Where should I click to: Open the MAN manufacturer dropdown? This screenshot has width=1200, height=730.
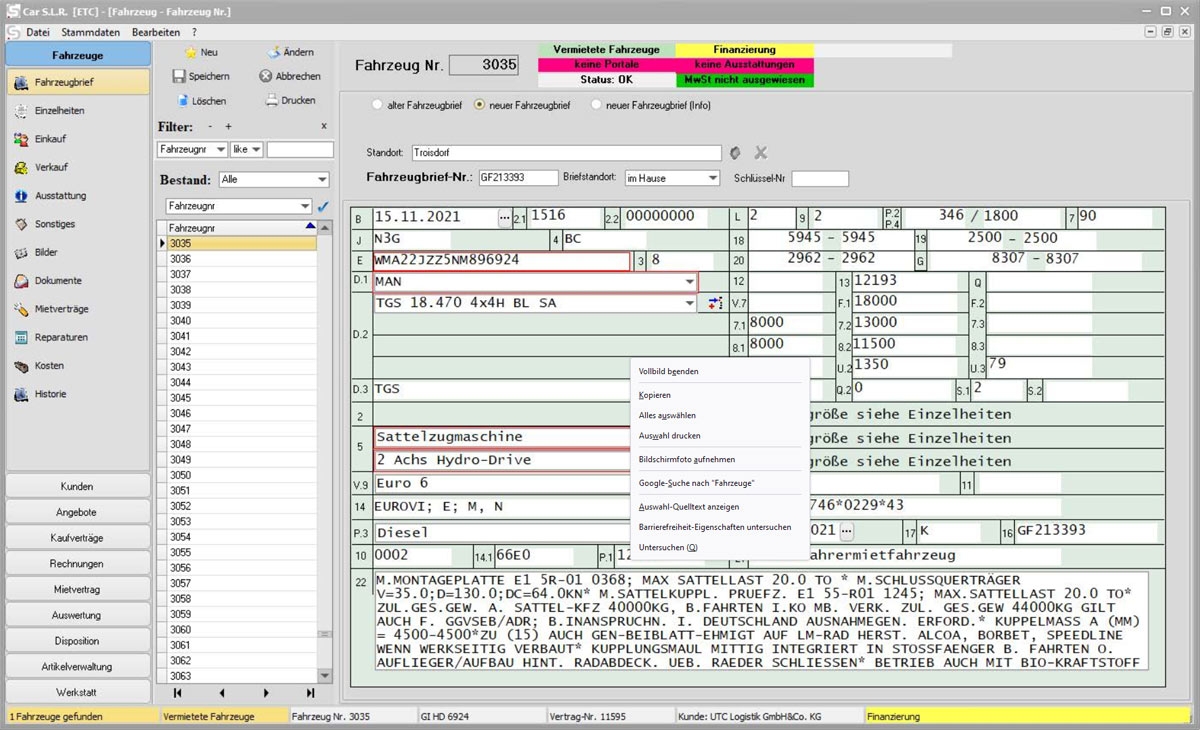[x=689, y=282]
